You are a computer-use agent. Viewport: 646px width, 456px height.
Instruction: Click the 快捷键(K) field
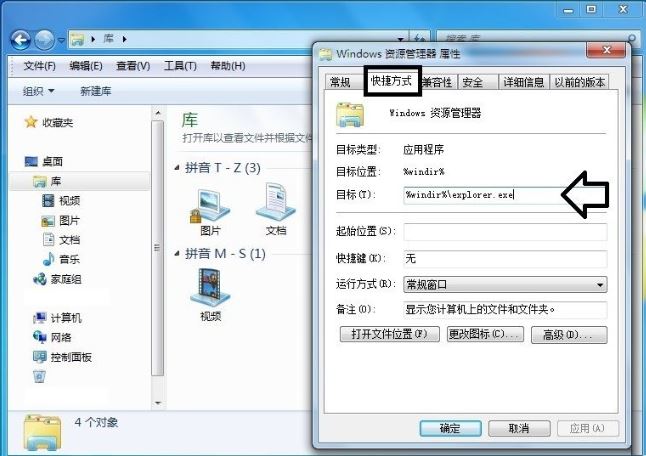[x=505, y=259]
